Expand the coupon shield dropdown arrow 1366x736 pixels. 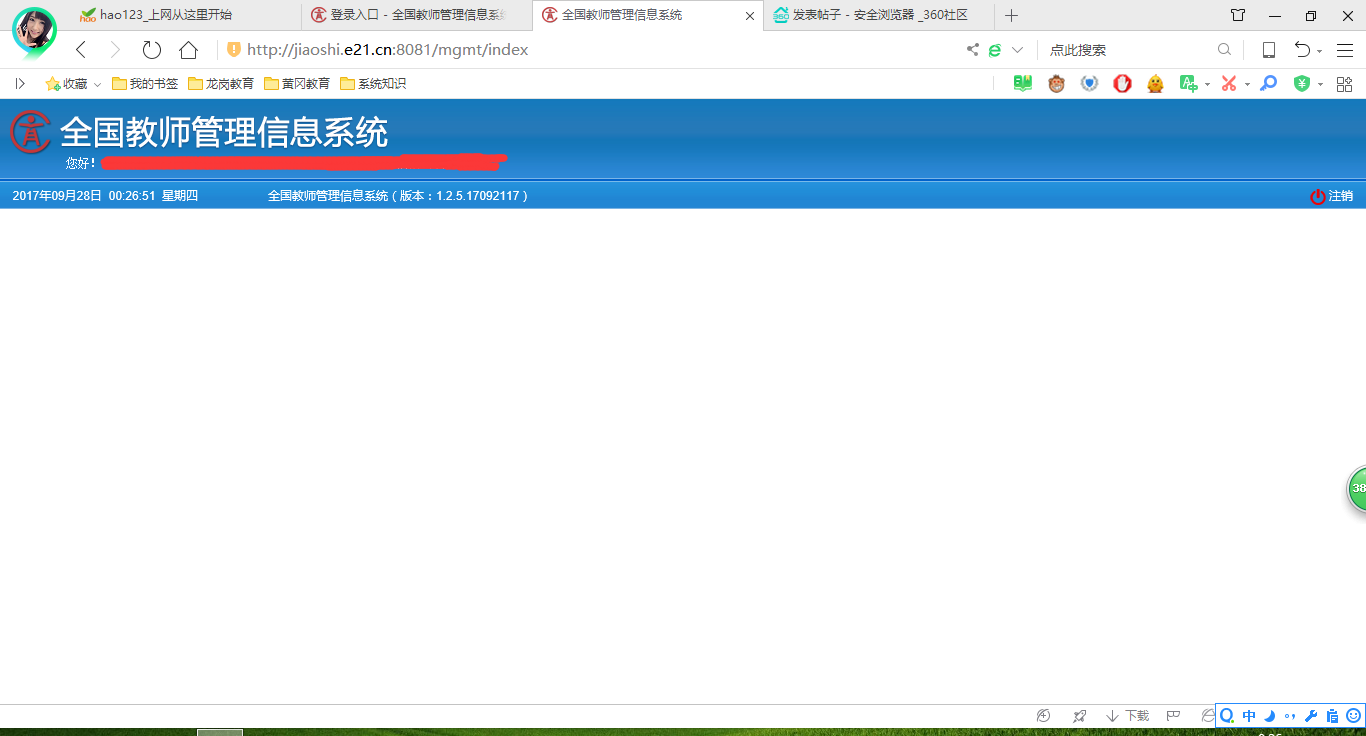point(1321,84)
